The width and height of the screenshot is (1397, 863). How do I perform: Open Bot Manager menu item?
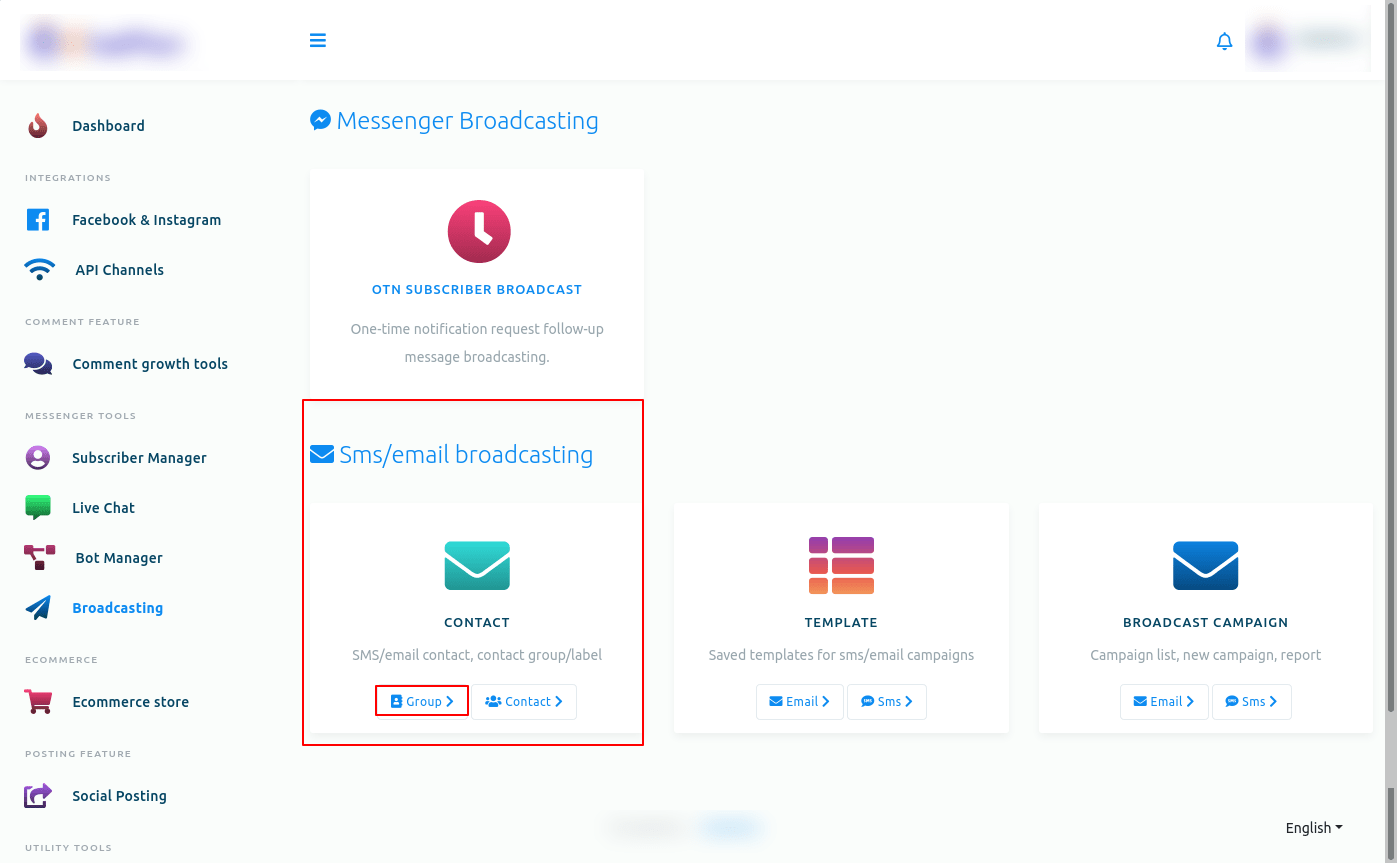click(118, 558)
